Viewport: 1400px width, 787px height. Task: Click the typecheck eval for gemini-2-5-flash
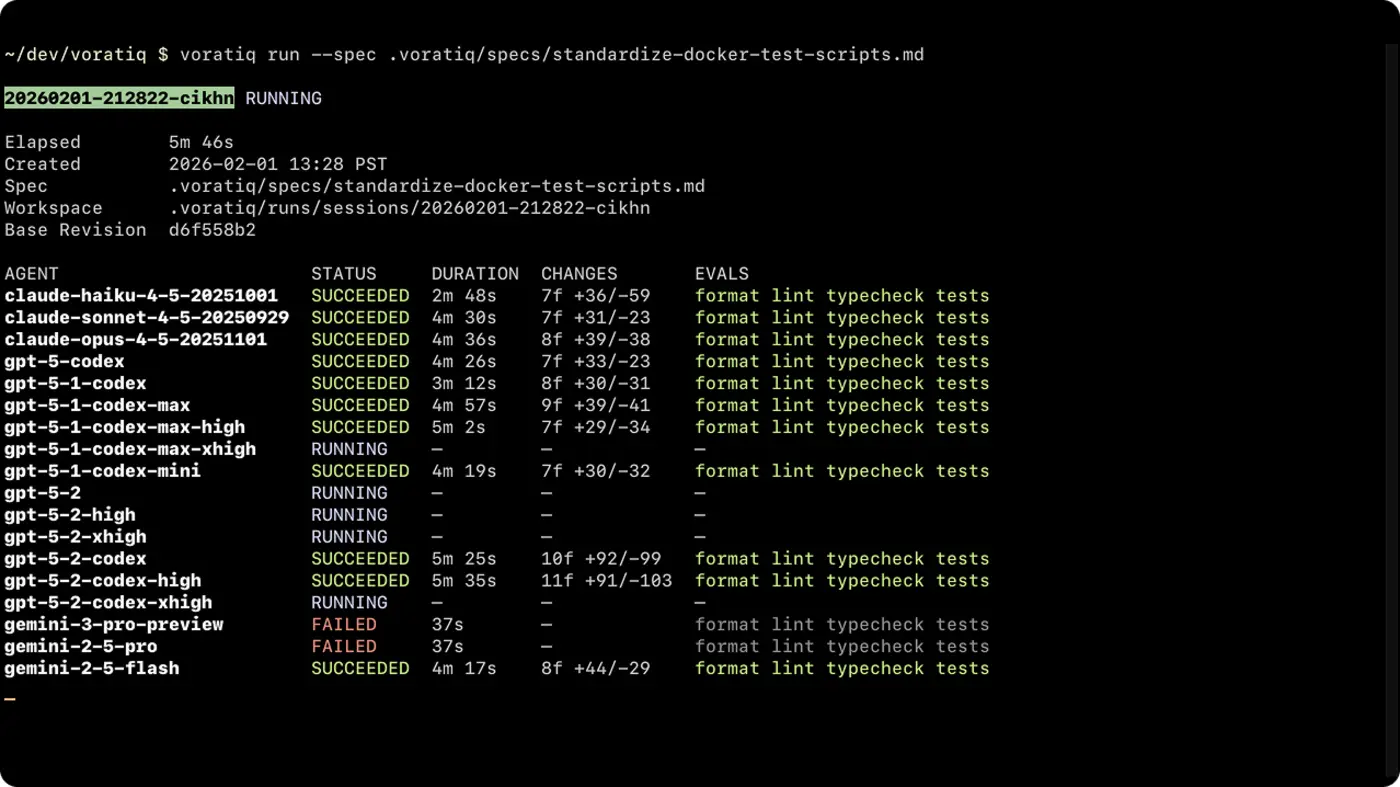[x=875, y=669]
